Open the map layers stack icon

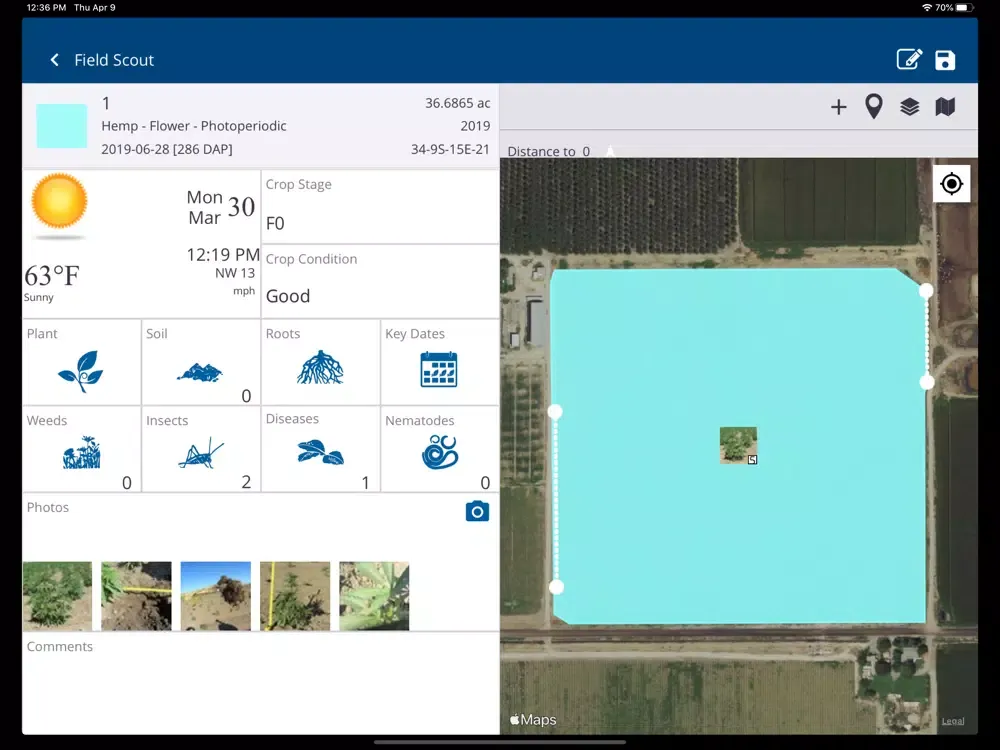(x=909, y=107)
